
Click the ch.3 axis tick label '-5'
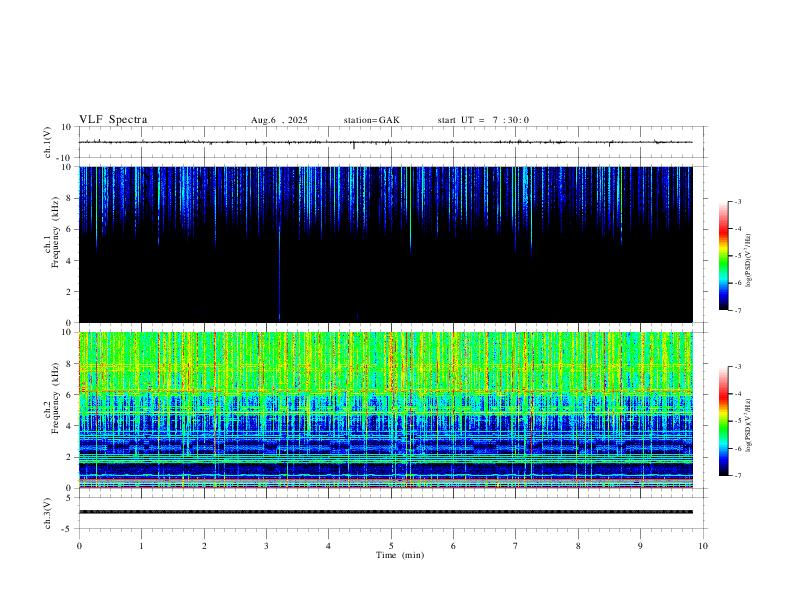[67, 529]
